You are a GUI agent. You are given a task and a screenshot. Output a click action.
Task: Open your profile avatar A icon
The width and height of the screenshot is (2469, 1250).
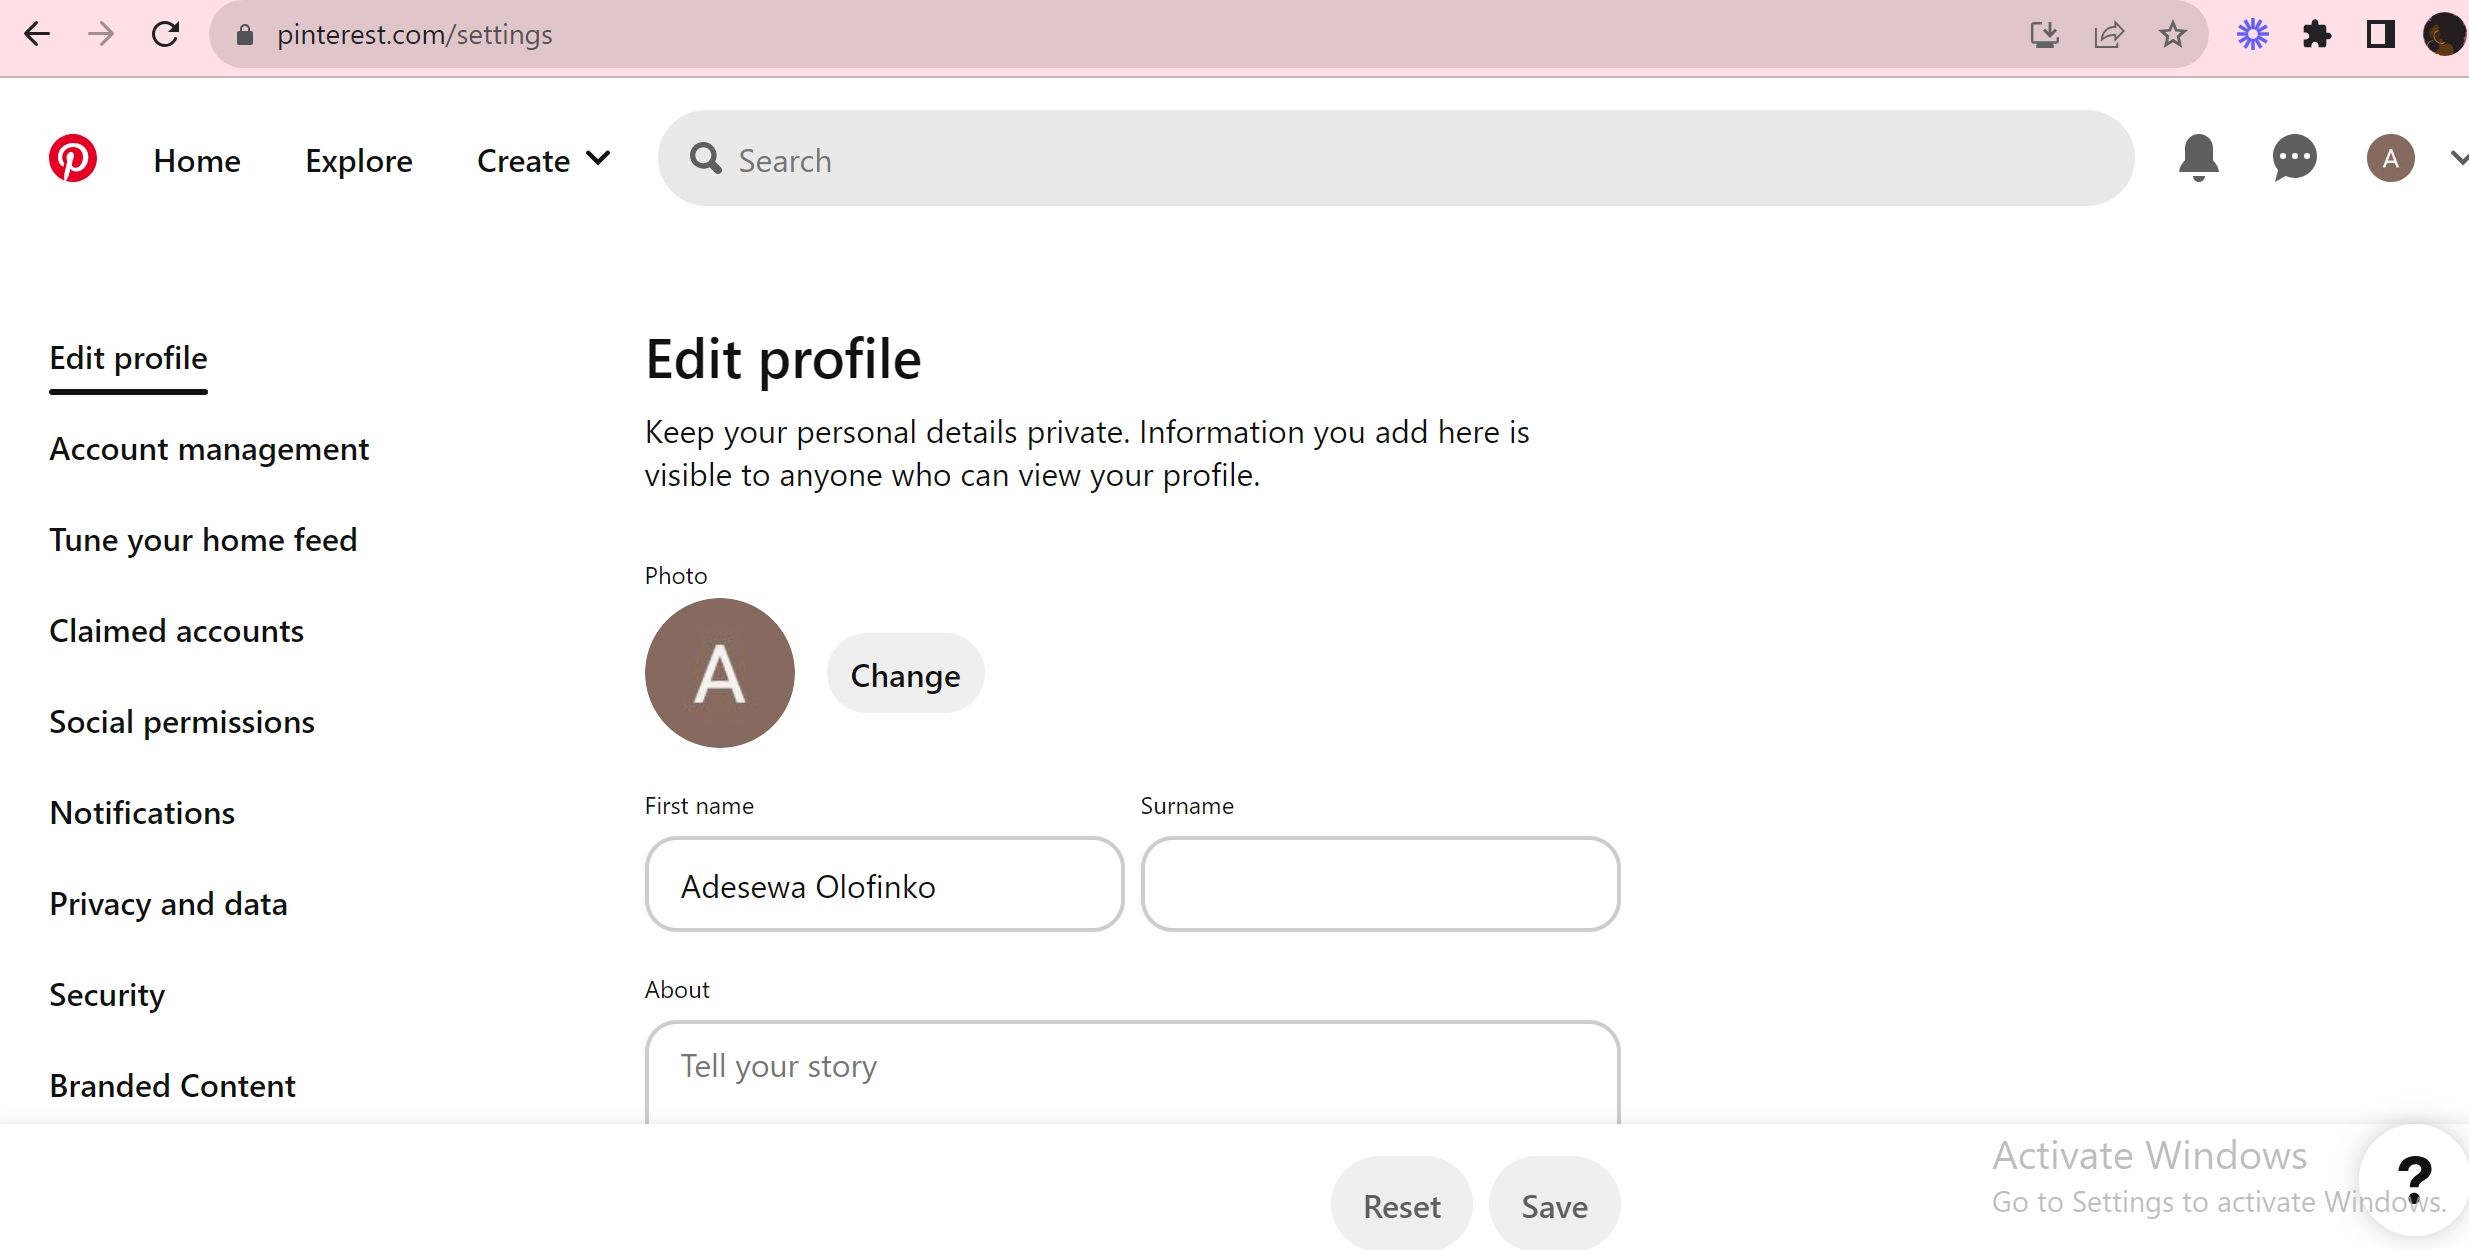[2390, 157]
